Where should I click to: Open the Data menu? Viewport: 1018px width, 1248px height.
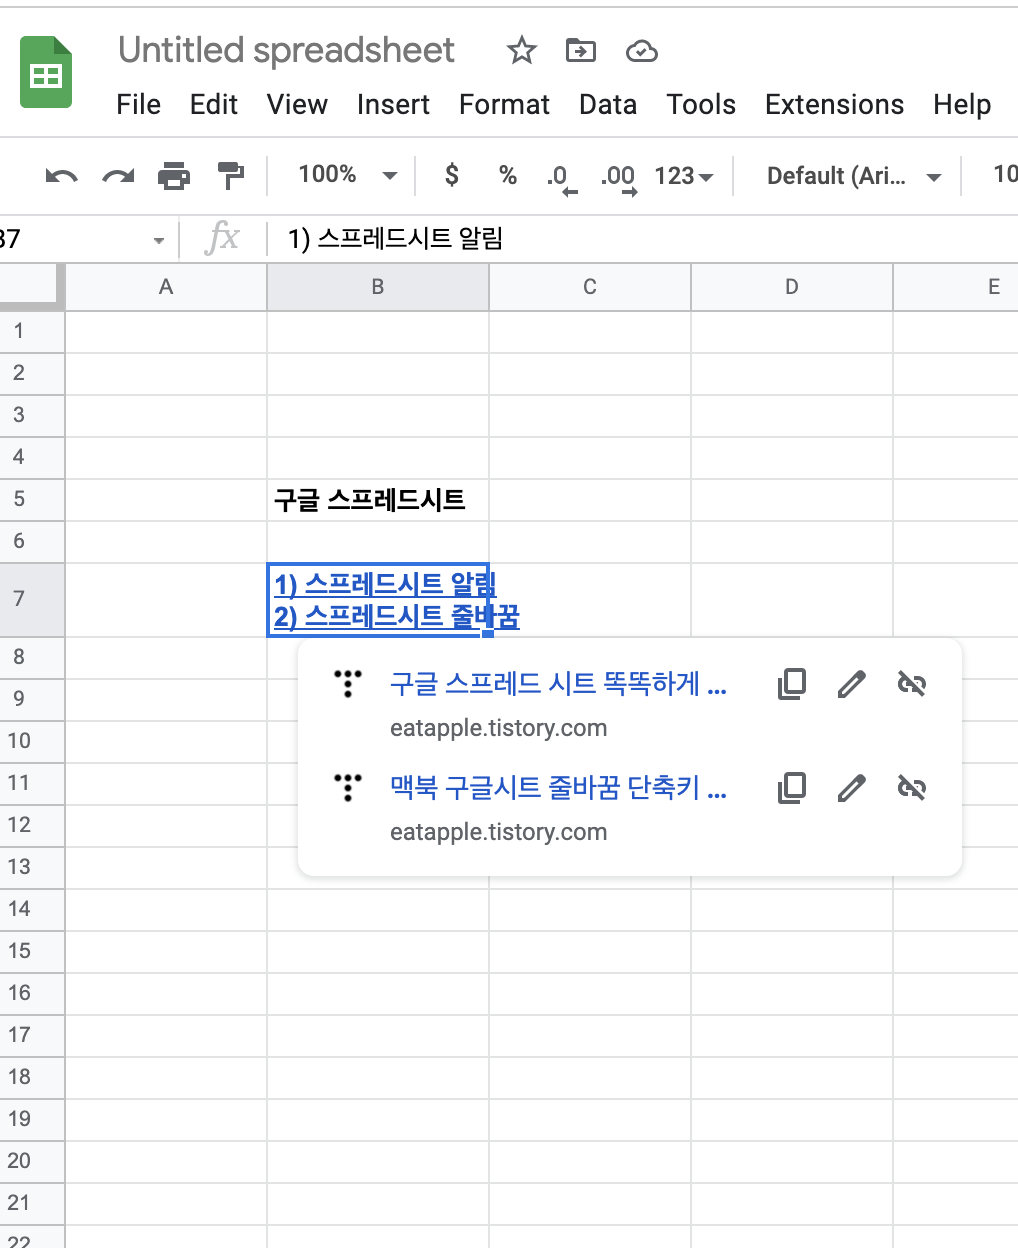[608, 104]
